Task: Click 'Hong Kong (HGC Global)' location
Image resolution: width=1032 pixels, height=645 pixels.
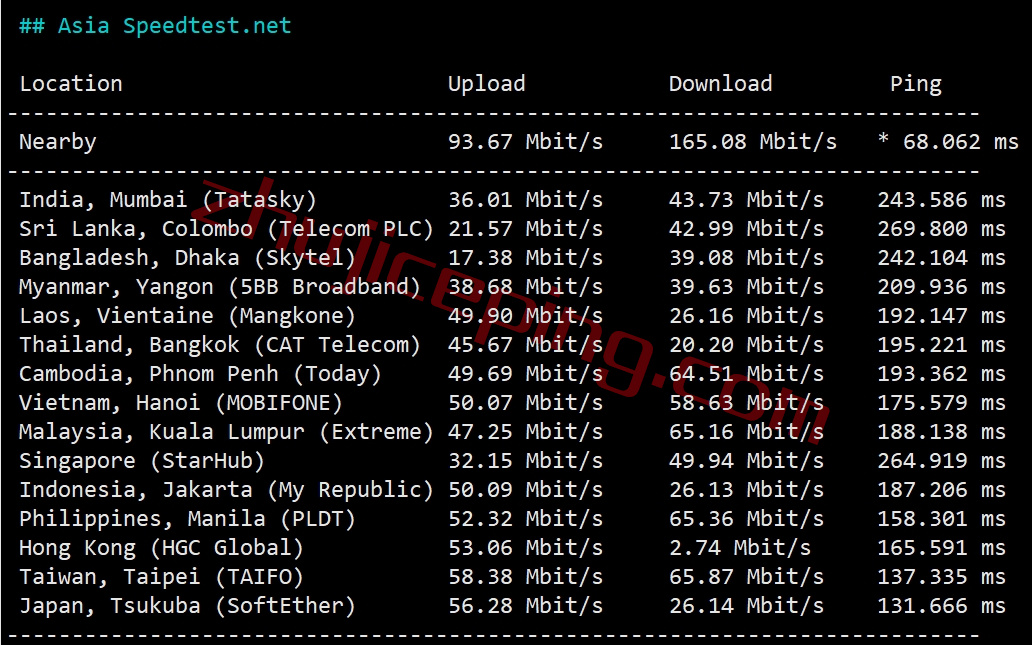Action: [x=161, y=547]
